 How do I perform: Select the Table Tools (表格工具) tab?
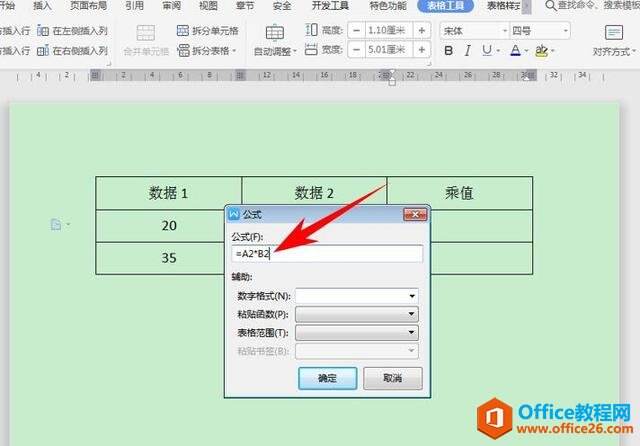(445, 6)
